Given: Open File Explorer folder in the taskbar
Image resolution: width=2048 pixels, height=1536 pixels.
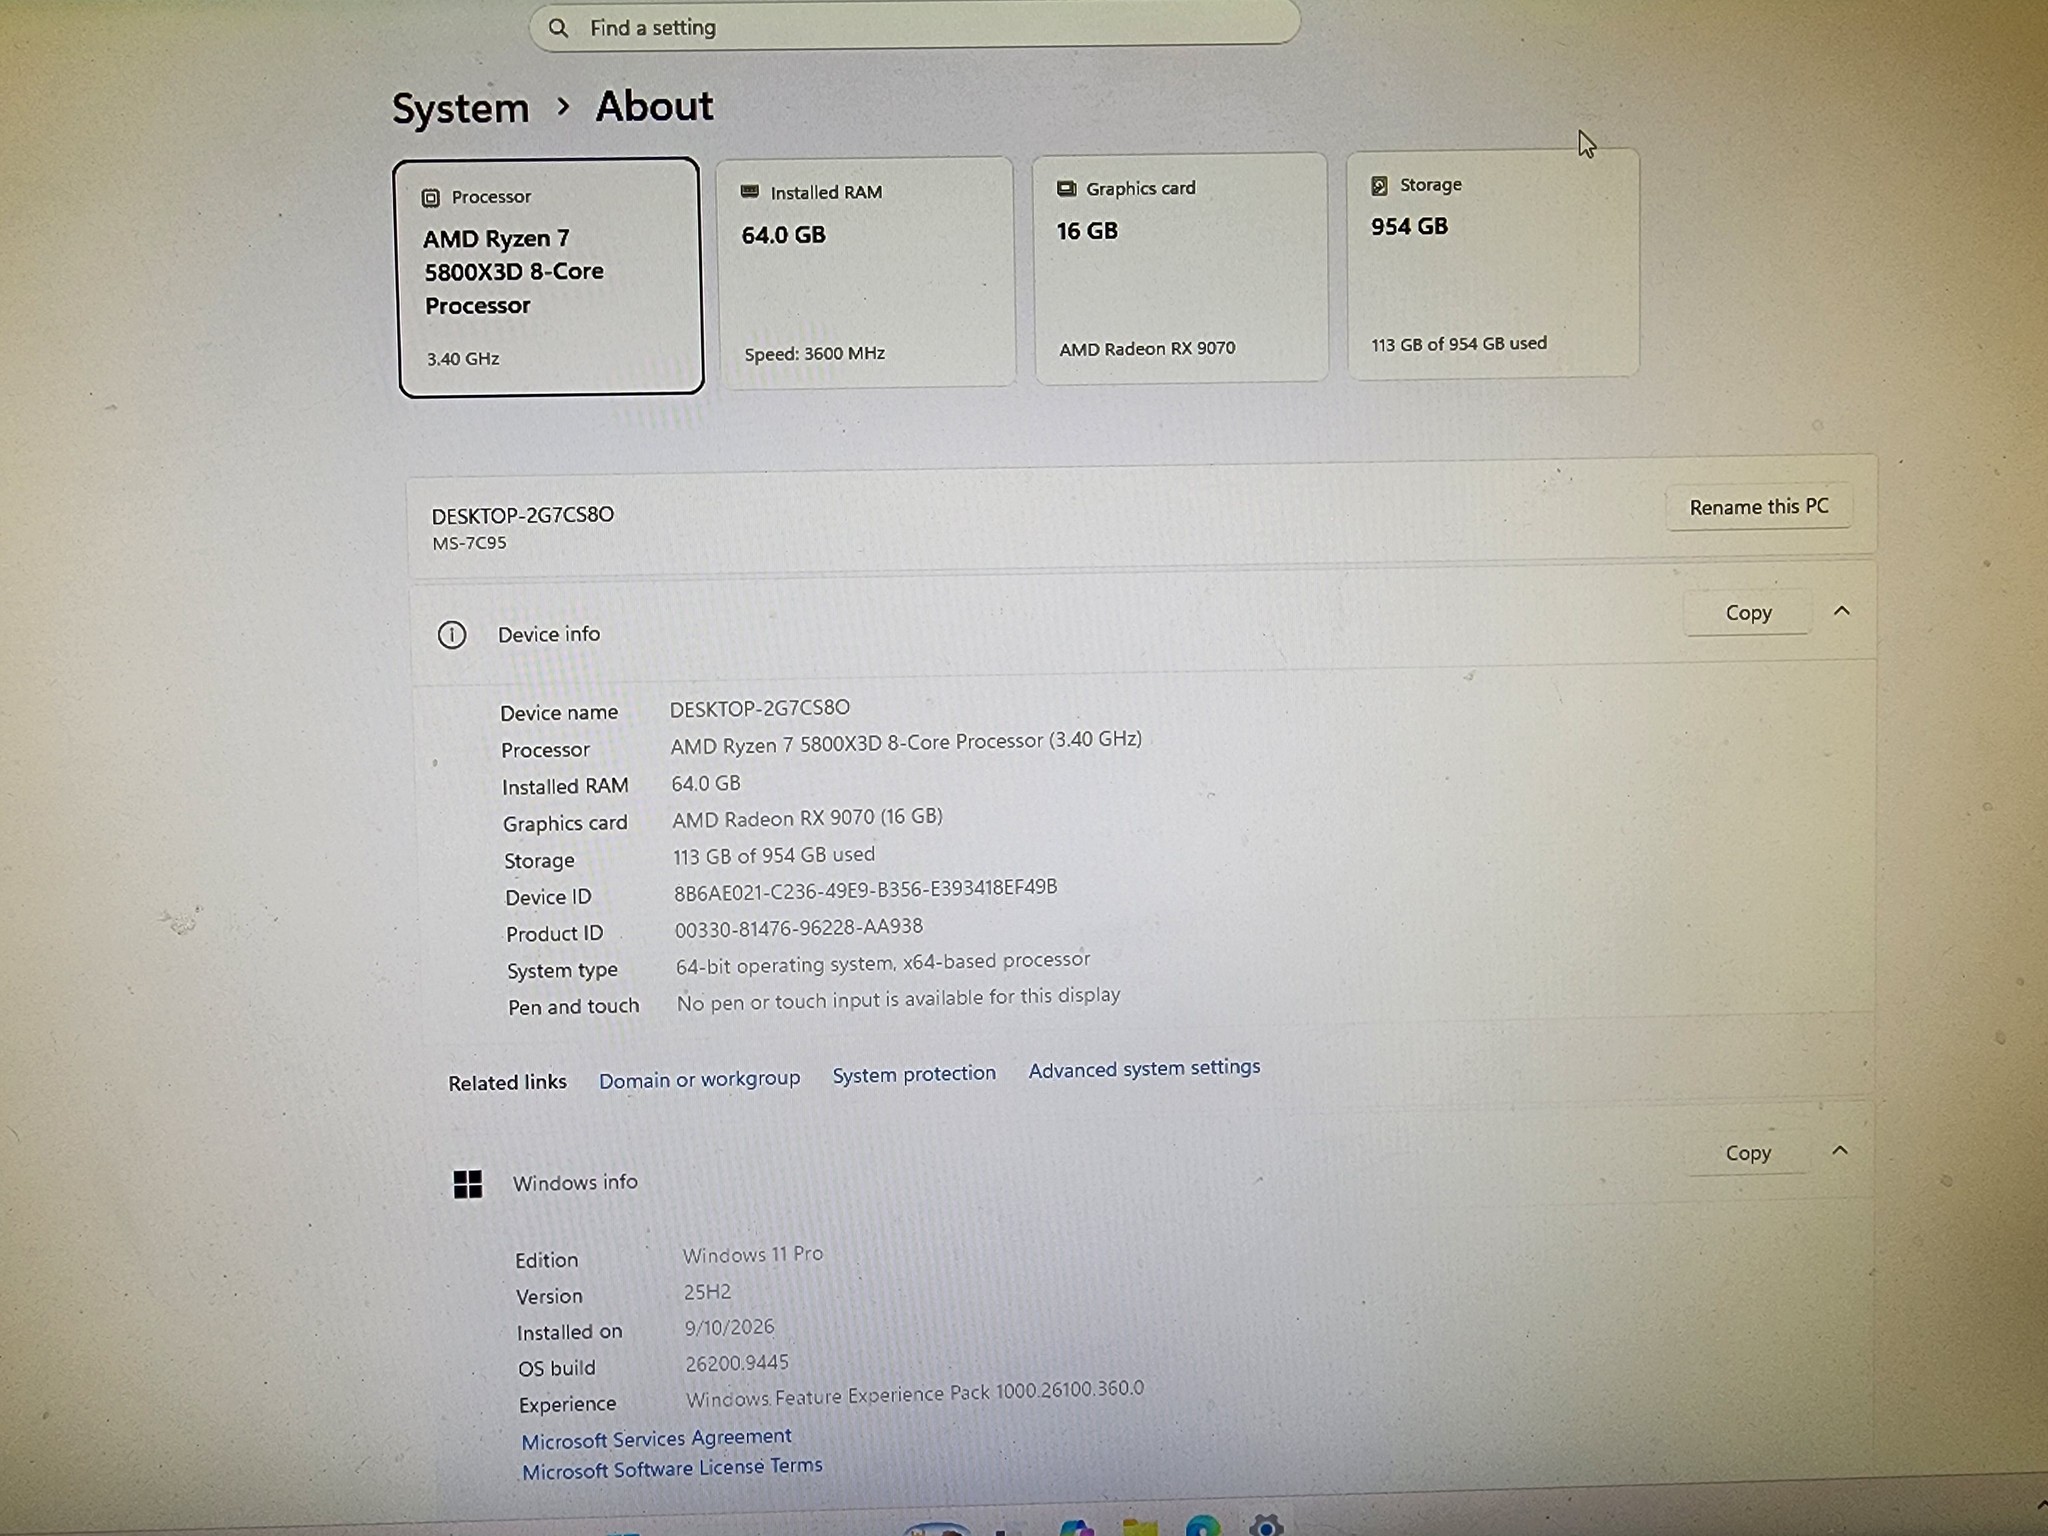Looking at the screenshot, I should pos(1140,1528).
